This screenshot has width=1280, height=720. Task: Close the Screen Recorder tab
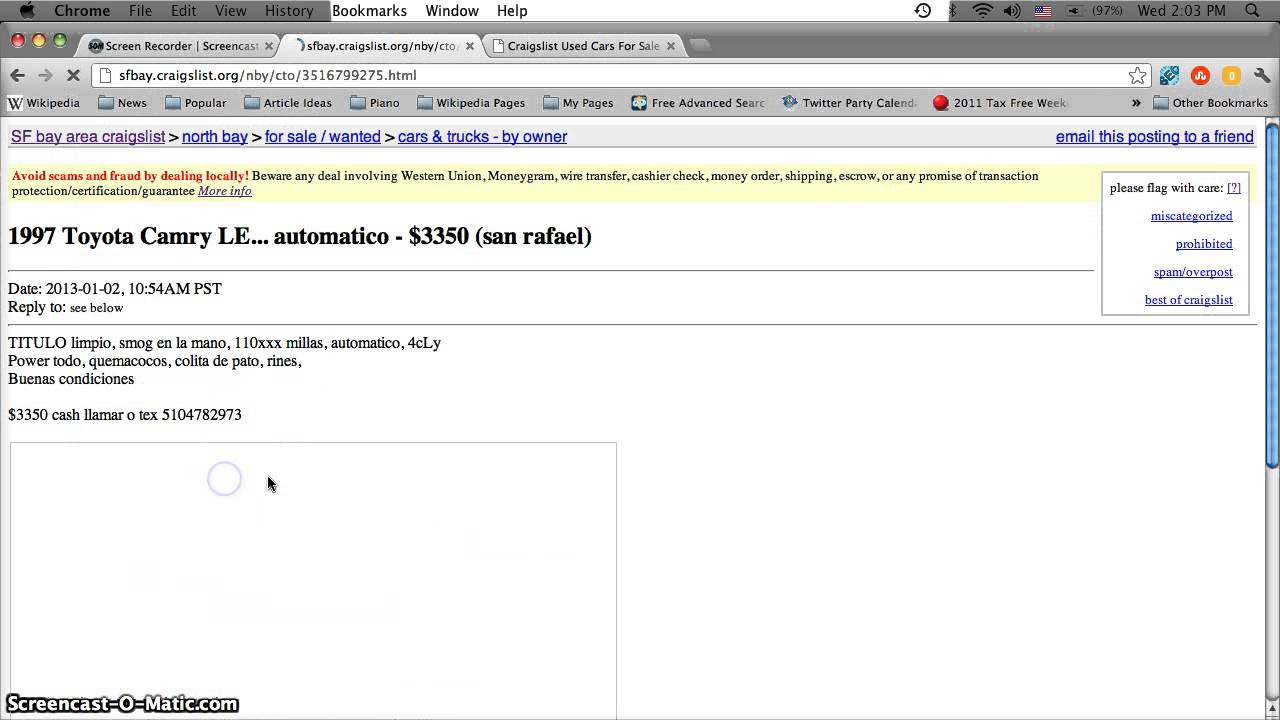pyautogui.click(x=269, y=46)
